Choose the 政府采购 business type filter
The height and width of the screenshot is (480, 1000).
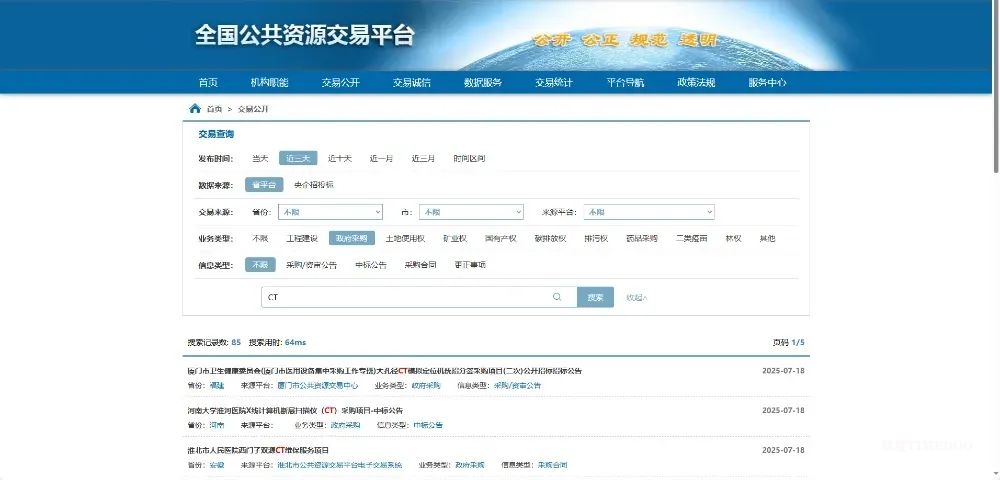click(x=352, y=238)
